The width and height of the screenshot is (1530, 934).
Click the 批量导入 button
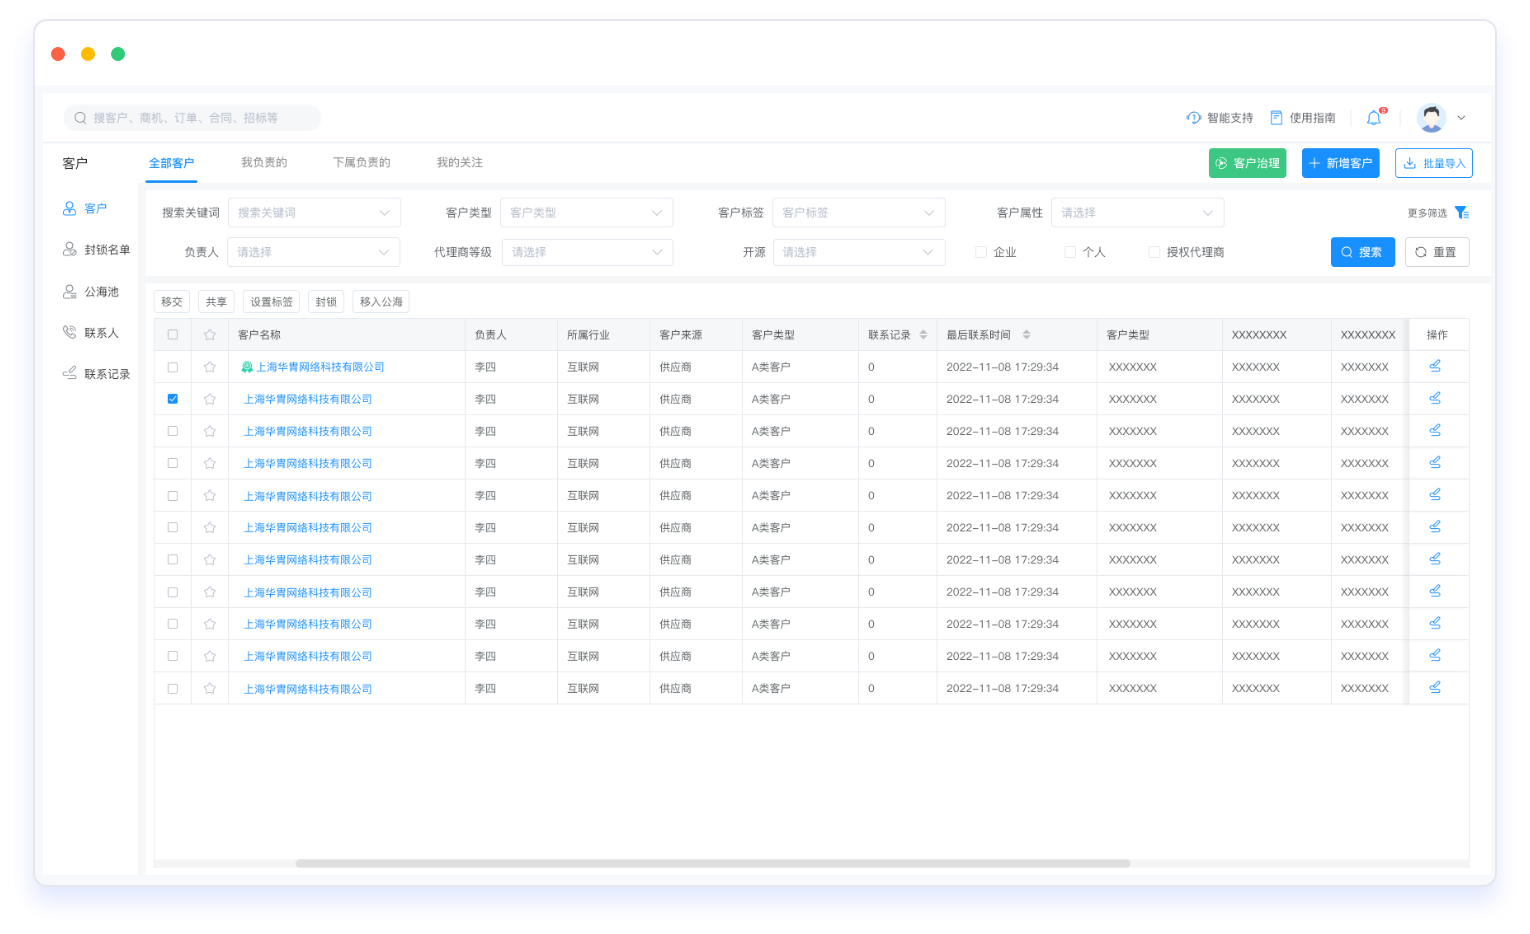click(x=1434, y=163)
